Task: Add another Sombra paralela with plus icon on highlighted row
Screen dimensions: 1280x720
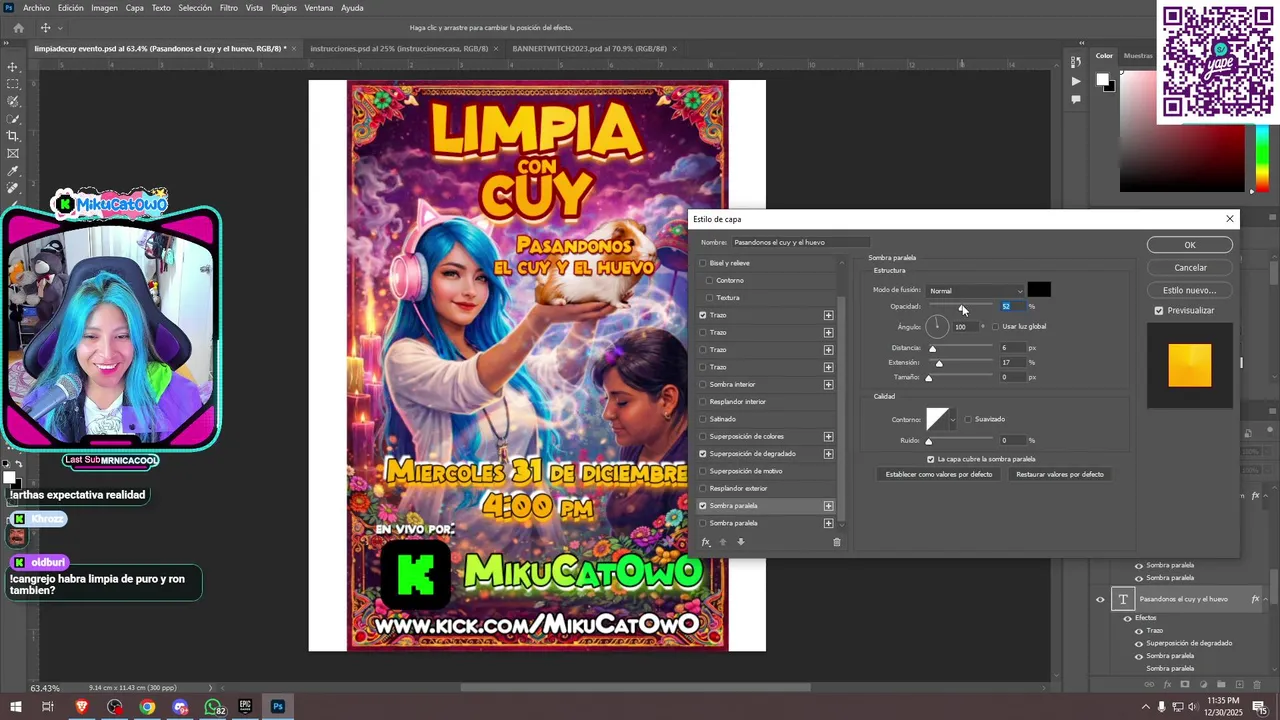Action: pos(828,506)
